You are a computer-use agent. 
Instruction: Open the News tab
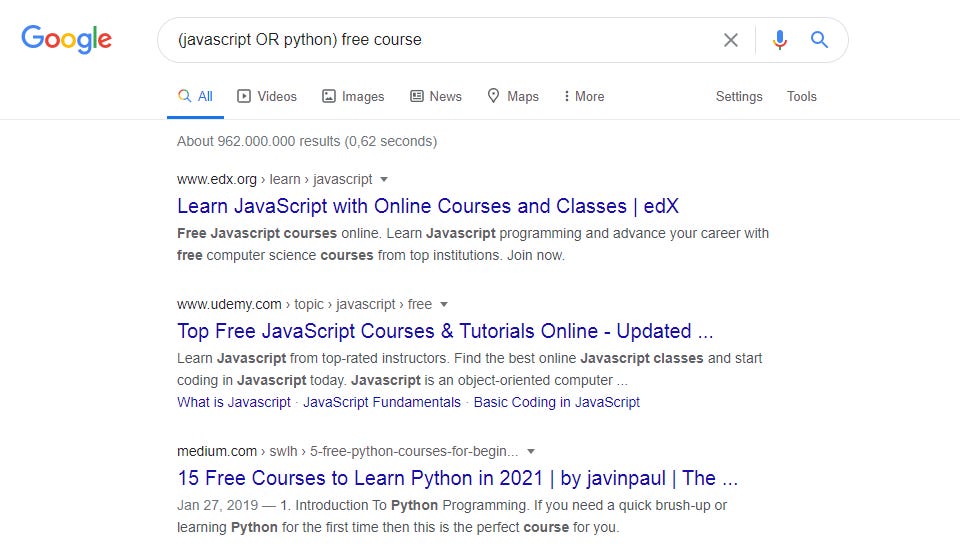coord(436,96)
